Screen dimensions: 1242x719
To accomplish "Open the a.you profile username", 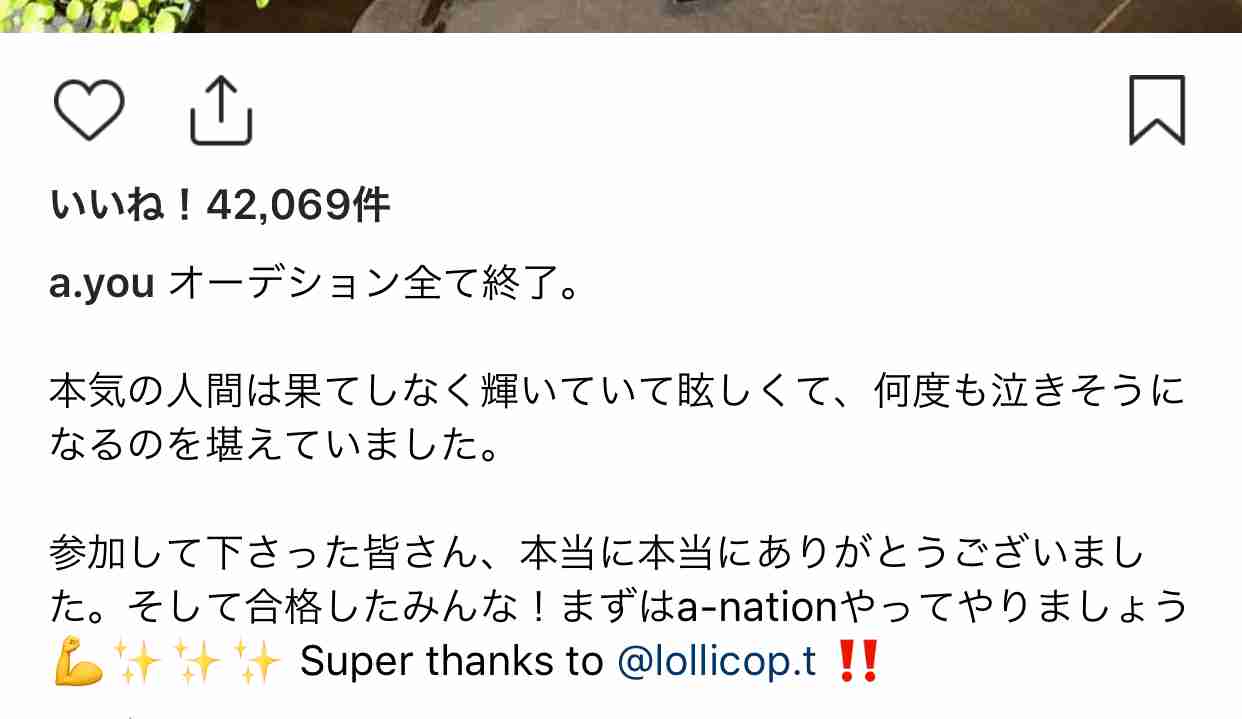I will tap(102, 285).
